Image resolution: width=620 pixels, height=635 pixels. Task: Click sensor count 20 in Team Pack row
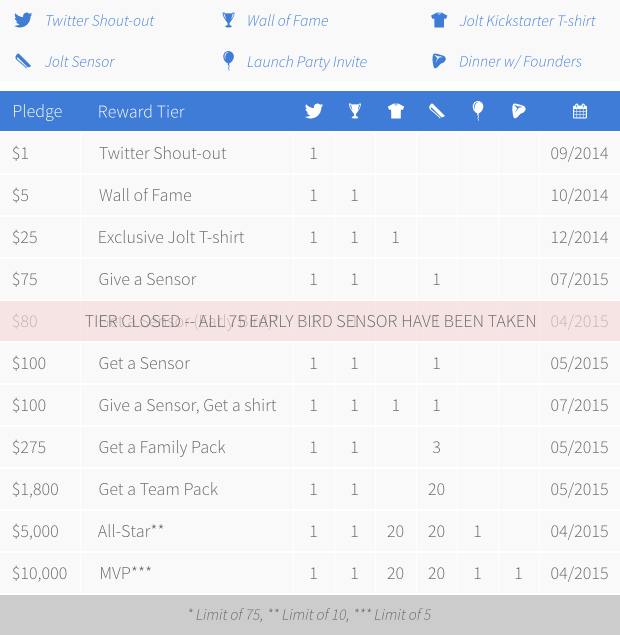pos(437,490)
